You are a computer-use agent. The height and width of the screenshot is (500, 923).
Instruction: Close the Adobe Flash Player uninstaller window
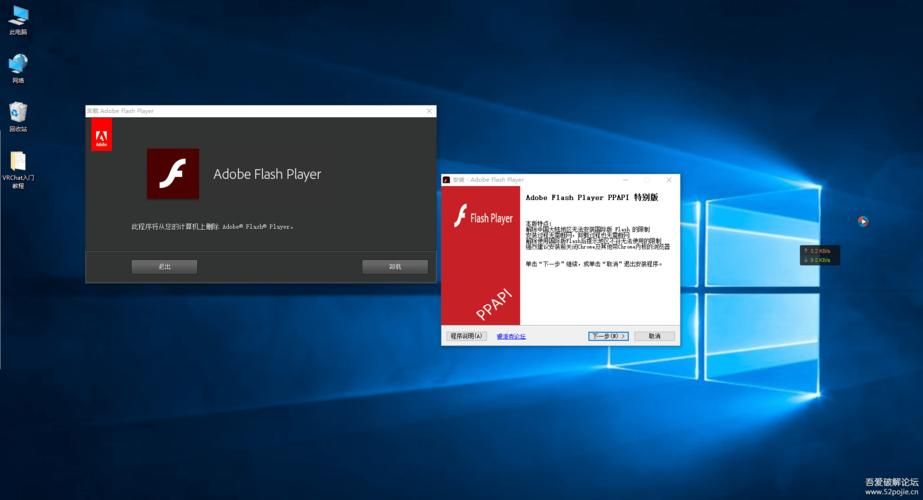tap(430, 111)
